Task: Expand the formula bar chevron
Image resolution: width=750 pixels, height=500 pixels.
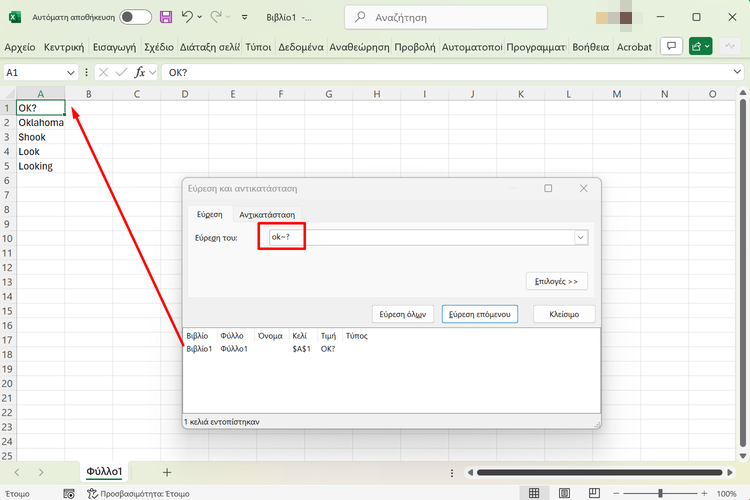Action: tap(737, 72)
